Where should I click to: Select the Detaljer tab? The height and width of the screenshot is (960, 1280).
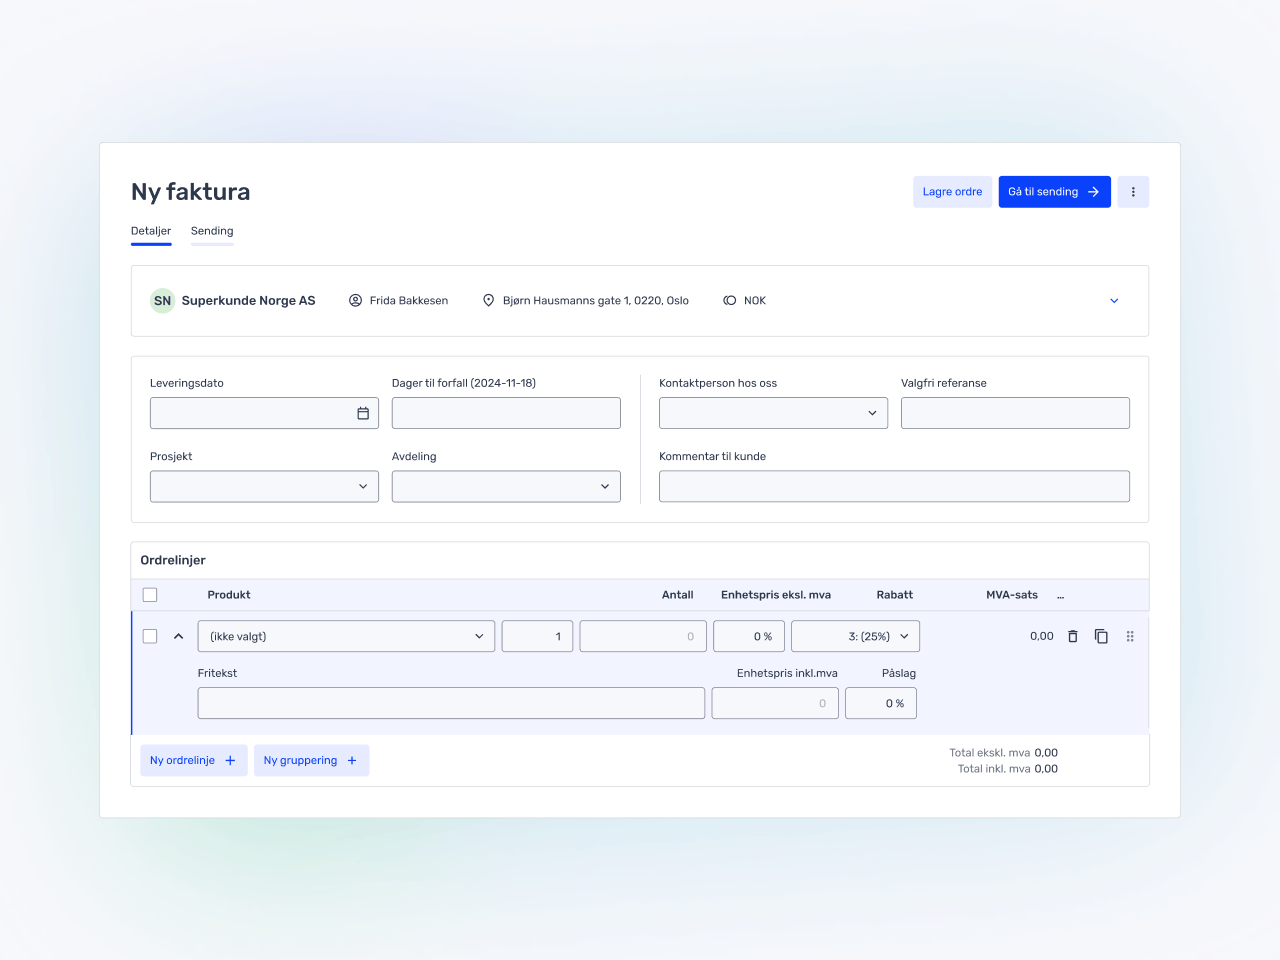click(x=151, y=231)
